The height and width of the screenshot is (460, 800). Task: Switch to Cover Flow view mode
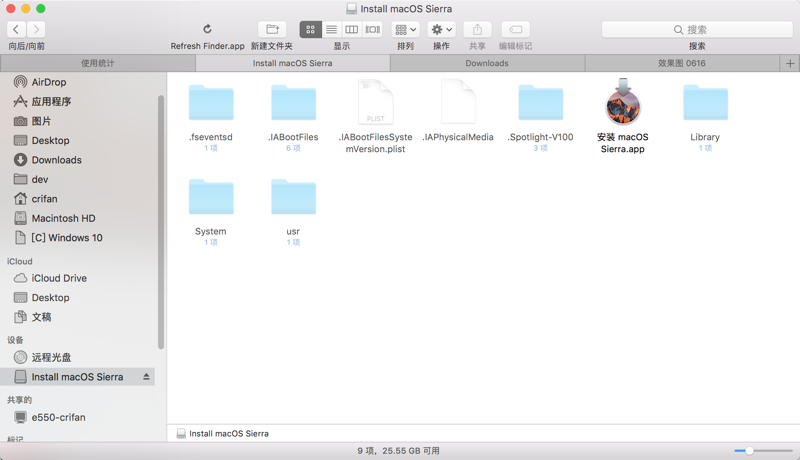coord(372,30)
